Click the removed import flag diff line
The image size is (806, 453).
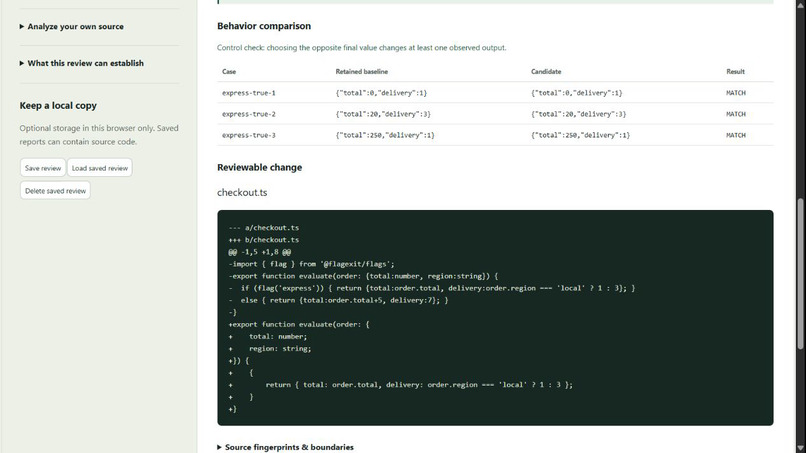click(x=312, y=264)
